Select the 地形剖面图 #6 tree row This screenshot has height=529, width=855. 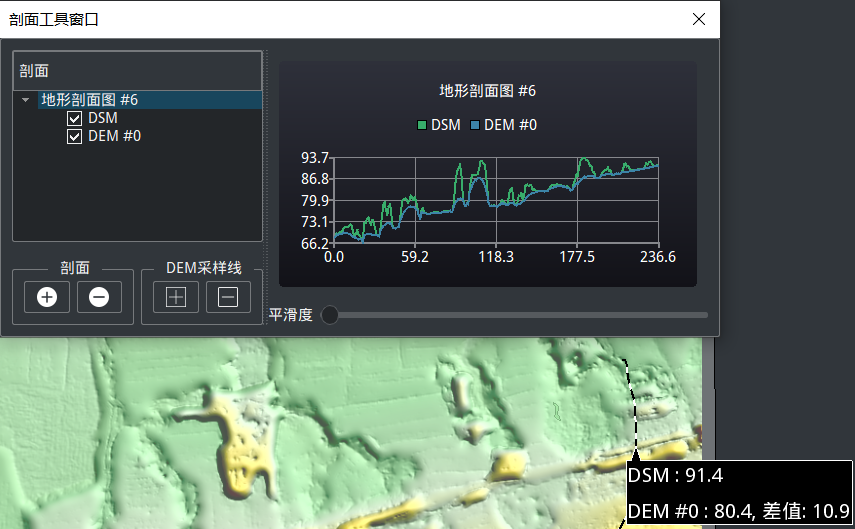(x=150, y=100)
